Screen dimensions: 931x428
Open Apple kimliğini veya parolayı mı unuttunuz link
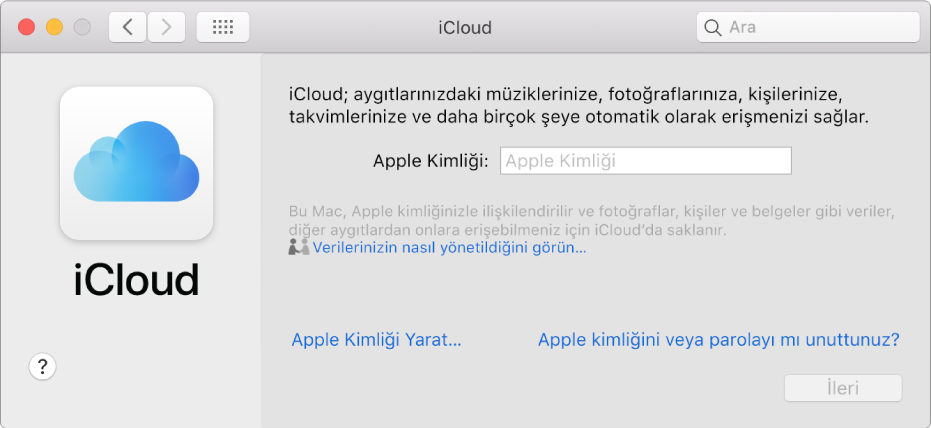718,340
